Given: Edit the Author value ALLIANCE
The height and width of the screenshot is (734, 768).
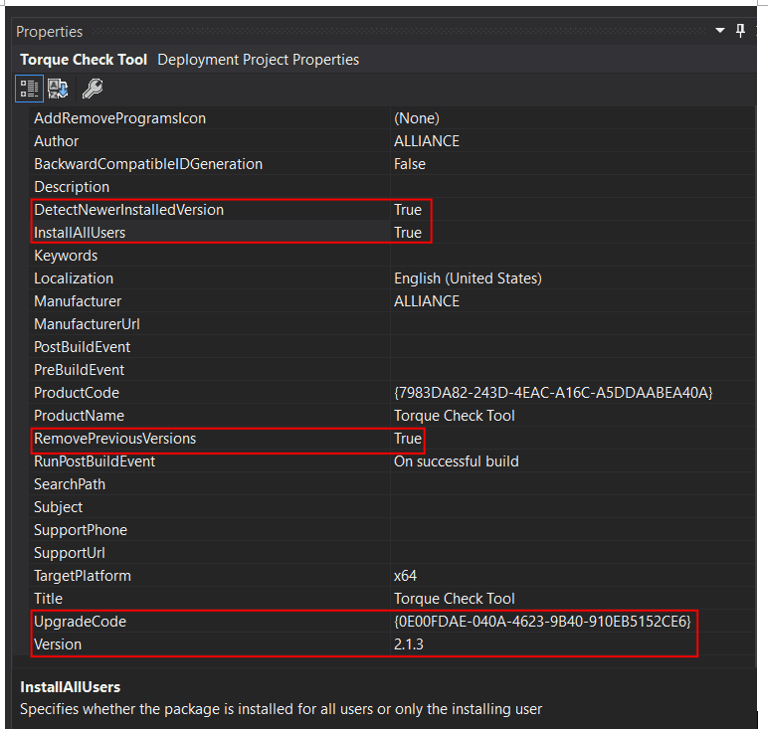Looking at the screenshot, I should tap(427, 141).
